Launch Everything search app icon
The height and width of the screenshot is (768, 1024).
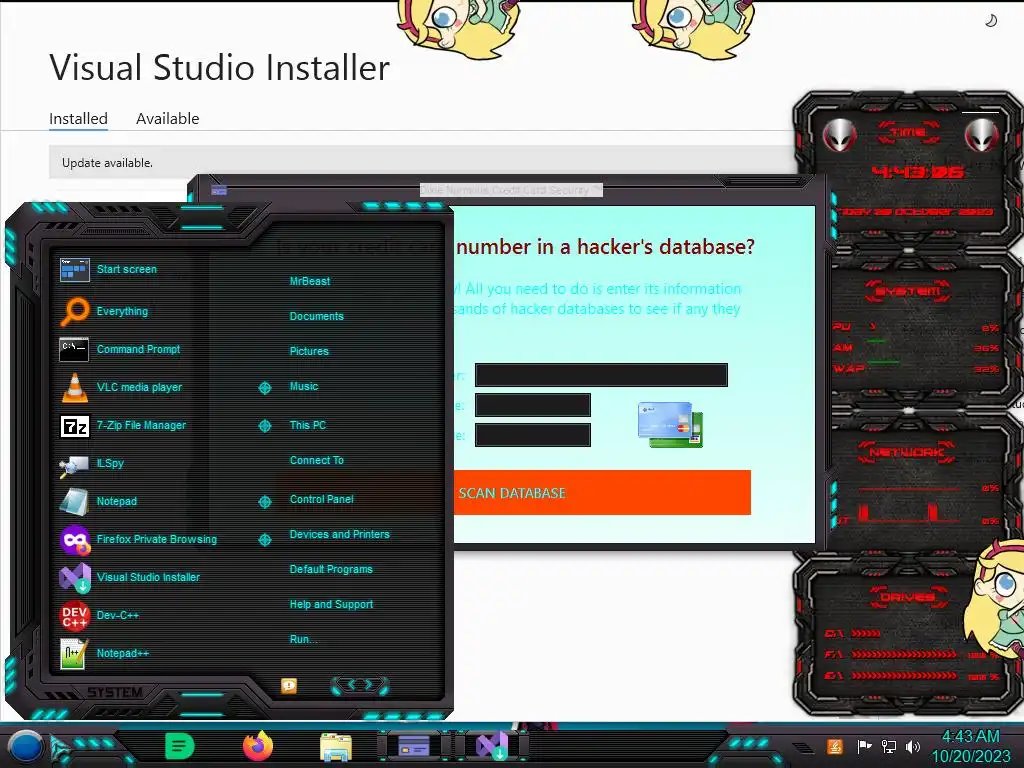click(x=74, y=311)
